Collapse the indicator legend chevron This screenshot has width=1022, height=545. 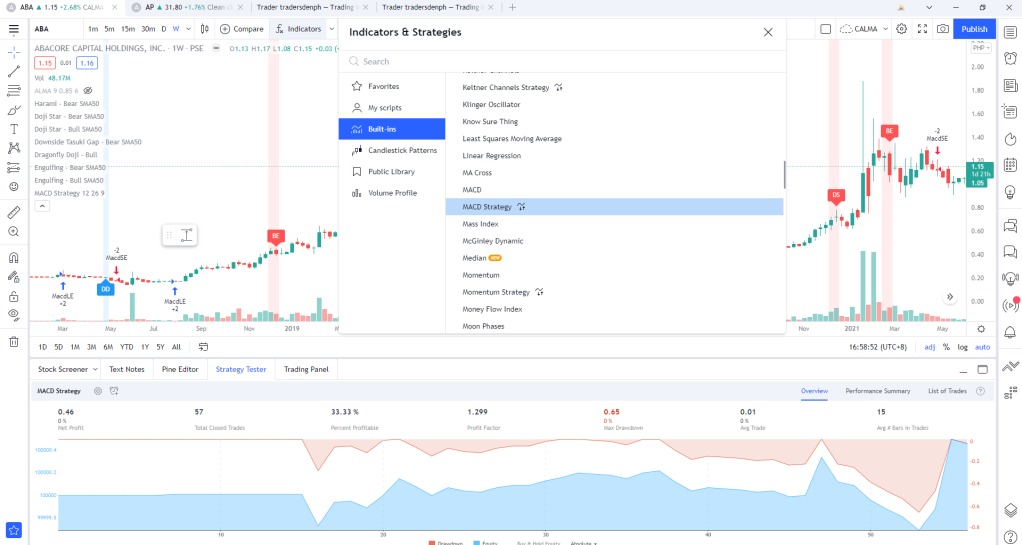pyautogui.click(x=41, y=206)
